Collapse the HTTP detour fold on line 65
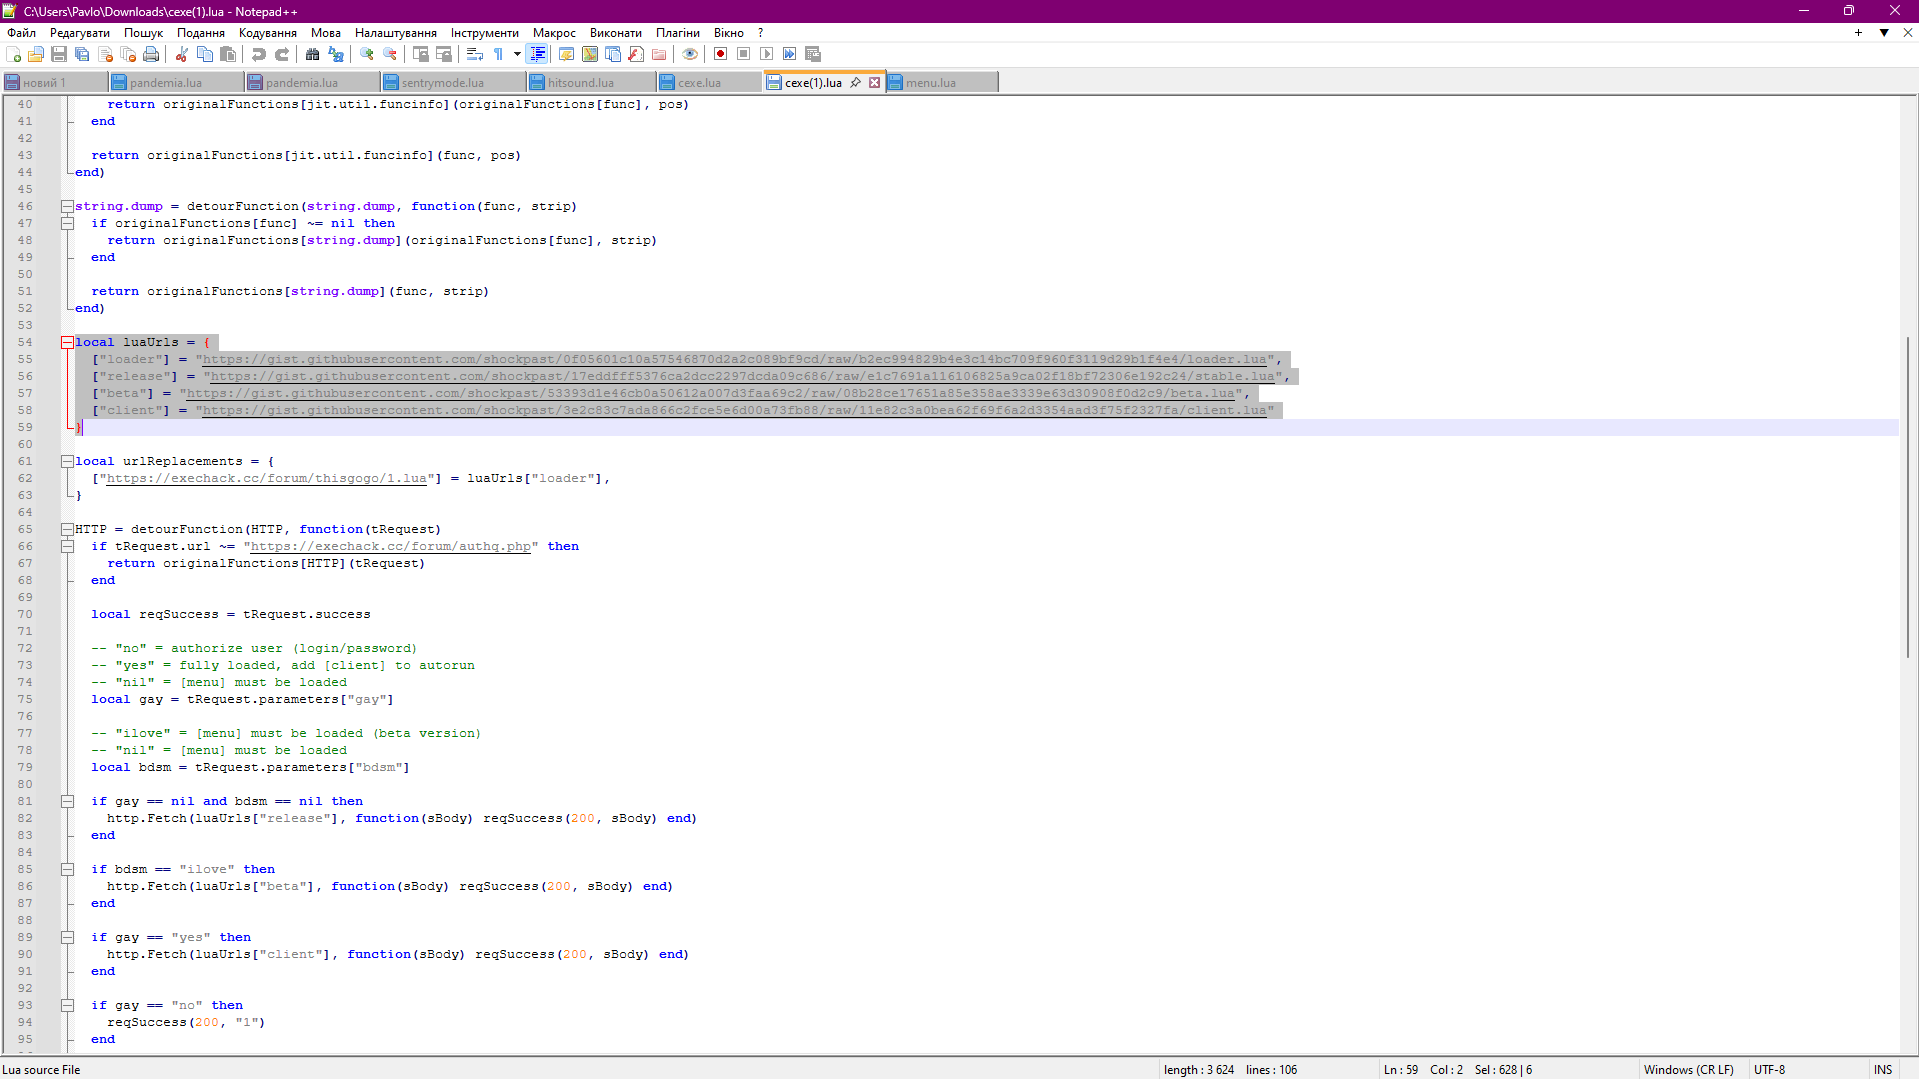1919x1079 pixels. pos(67,529)
